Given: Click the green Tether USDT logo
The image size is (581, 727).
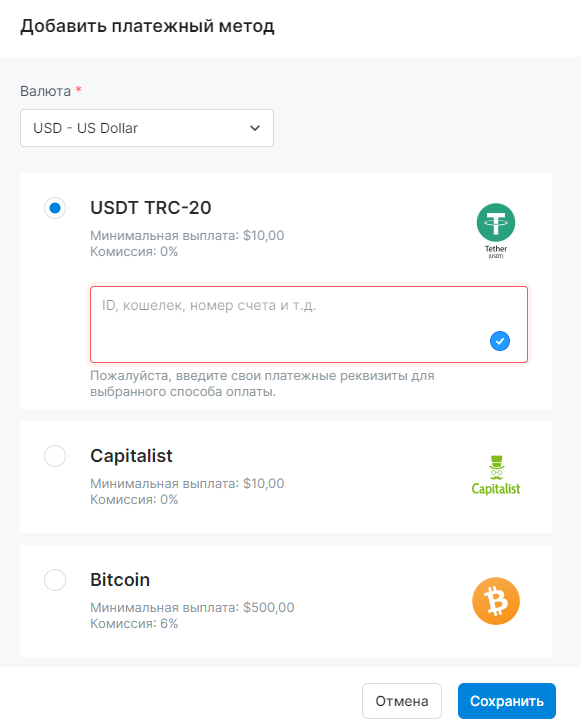Looking at the screenshot, I should click(x=496, y=231).
